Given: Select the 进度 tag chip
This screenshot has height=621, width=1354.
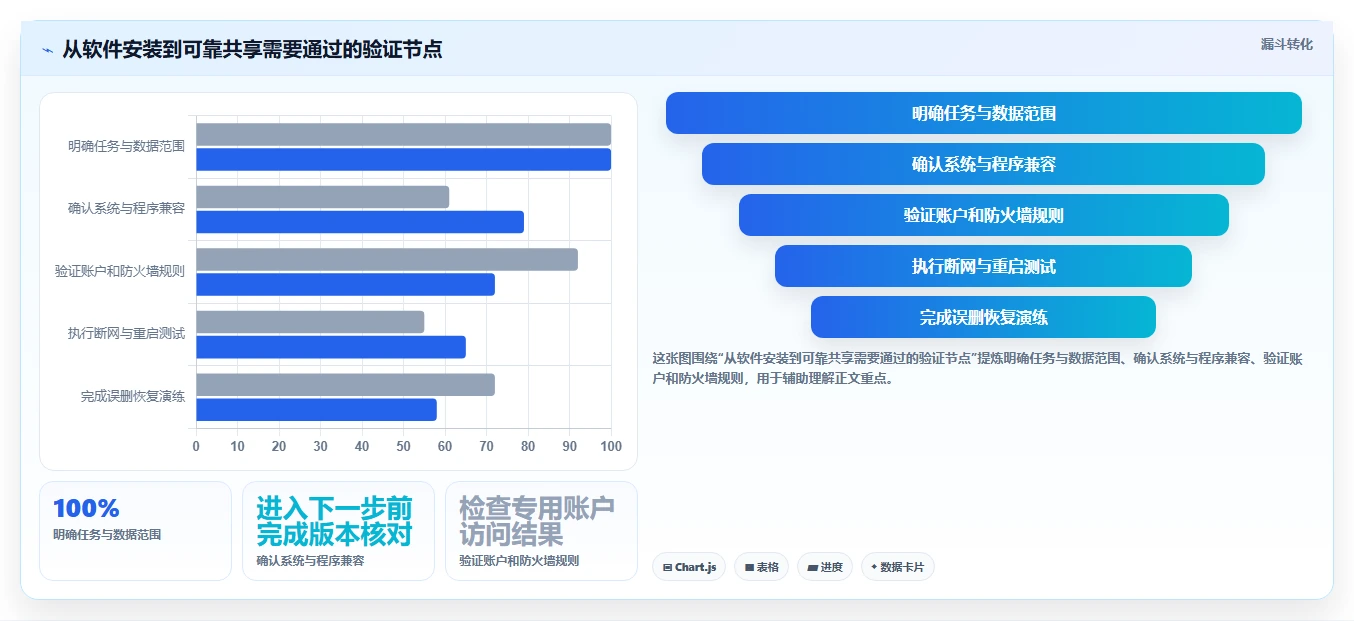Looking at the screenshot, I should tap(825, 567).
